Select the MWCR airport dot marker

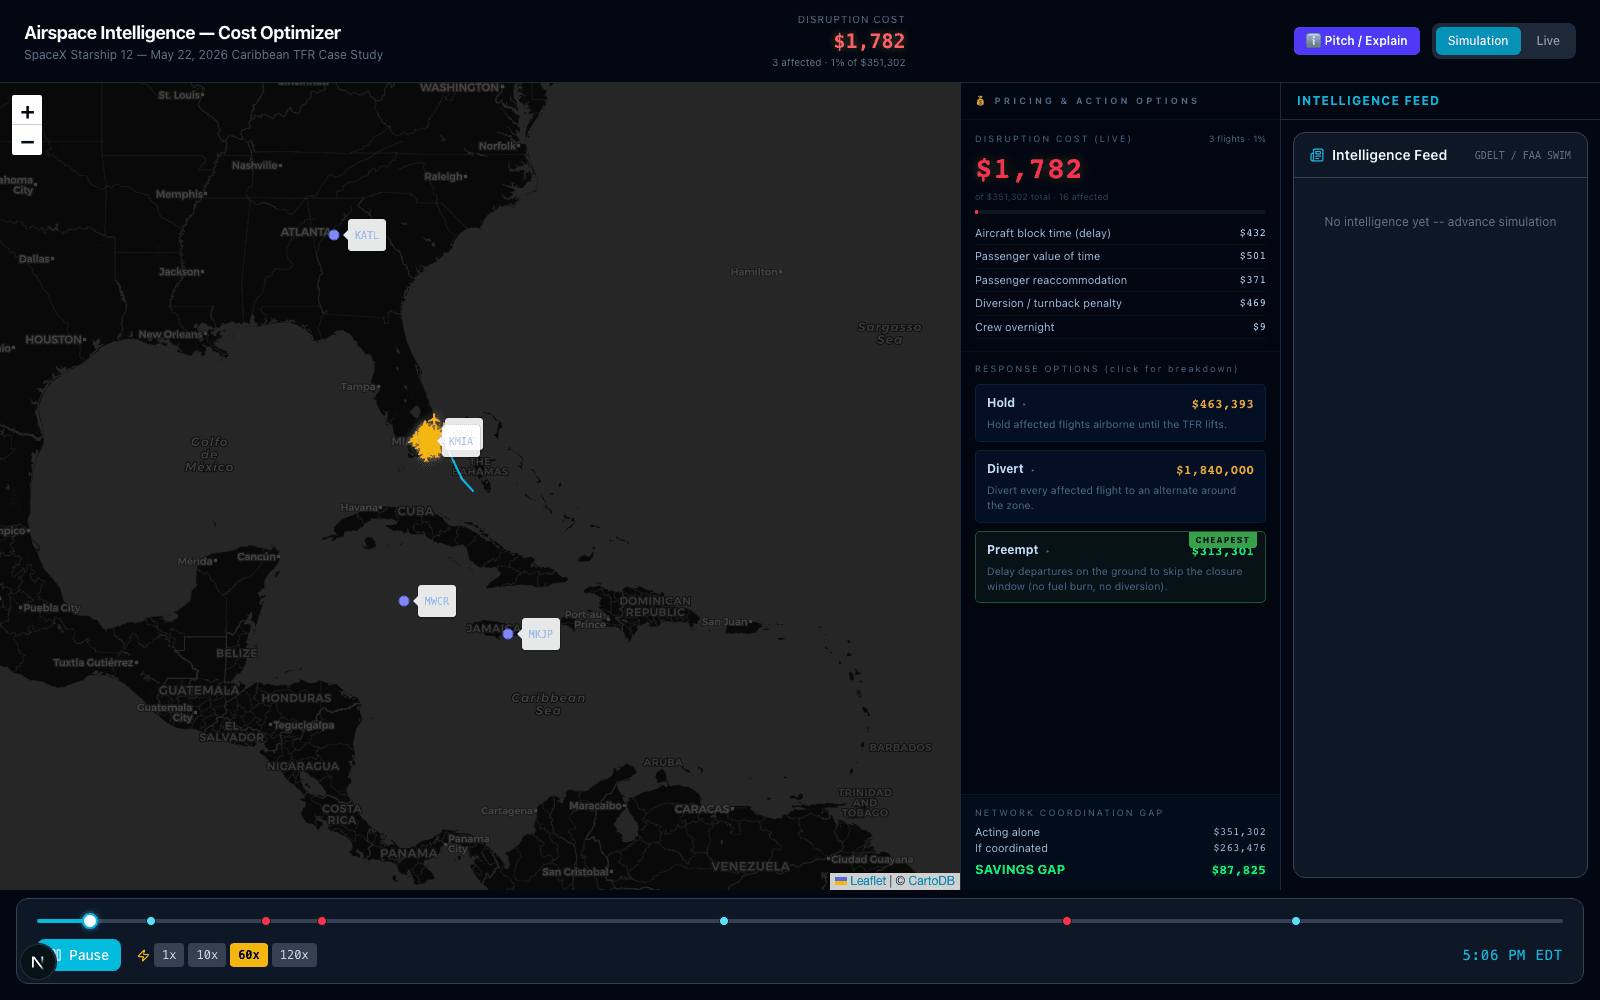click(x=404, y=601)
